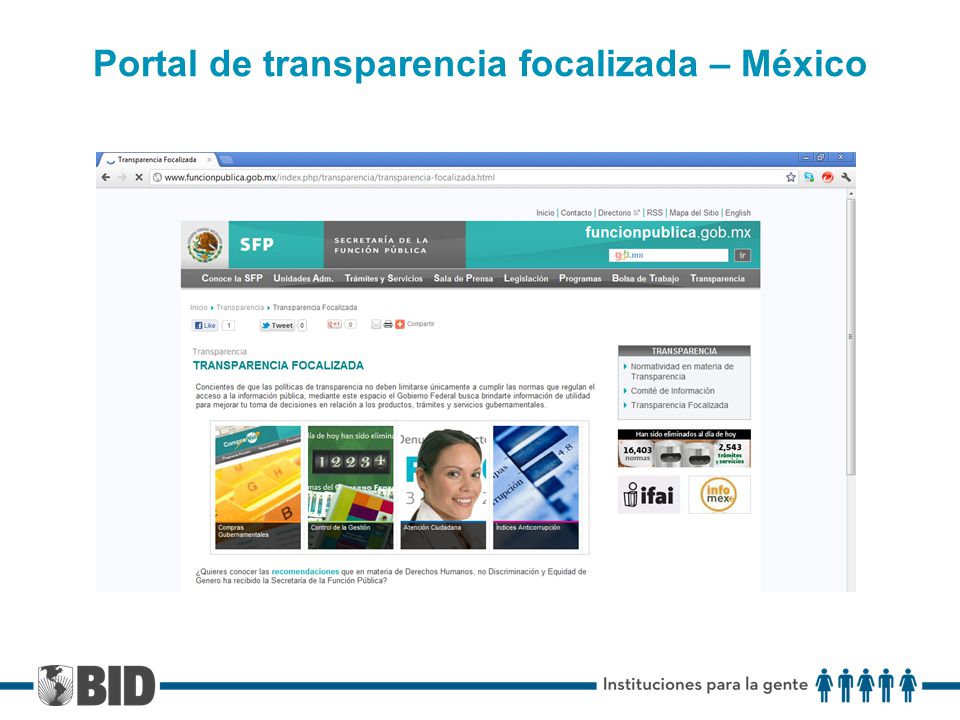The height and width of the screenshot is (720, 960).
Task: Open the Legislación menu
Action: point(526,279)
